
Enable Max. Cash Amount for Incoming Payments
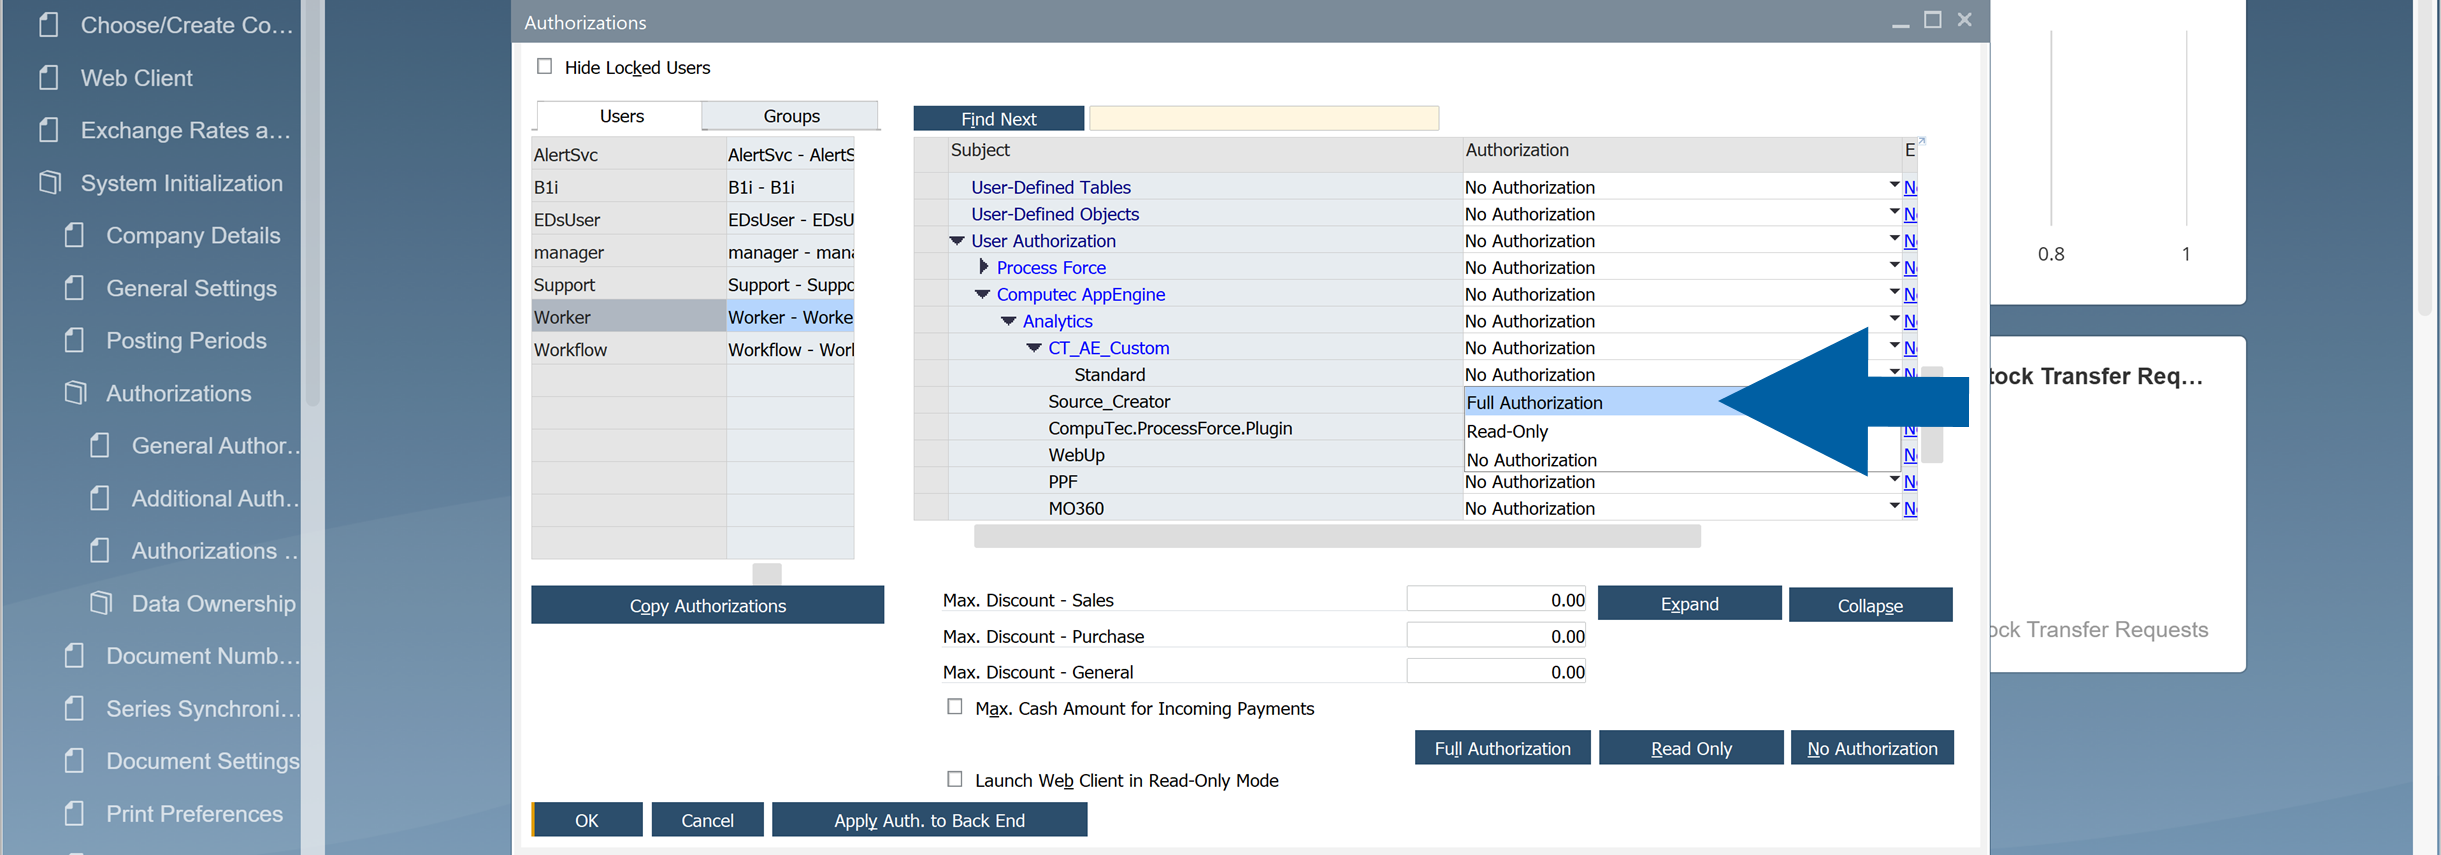point(955,707)
